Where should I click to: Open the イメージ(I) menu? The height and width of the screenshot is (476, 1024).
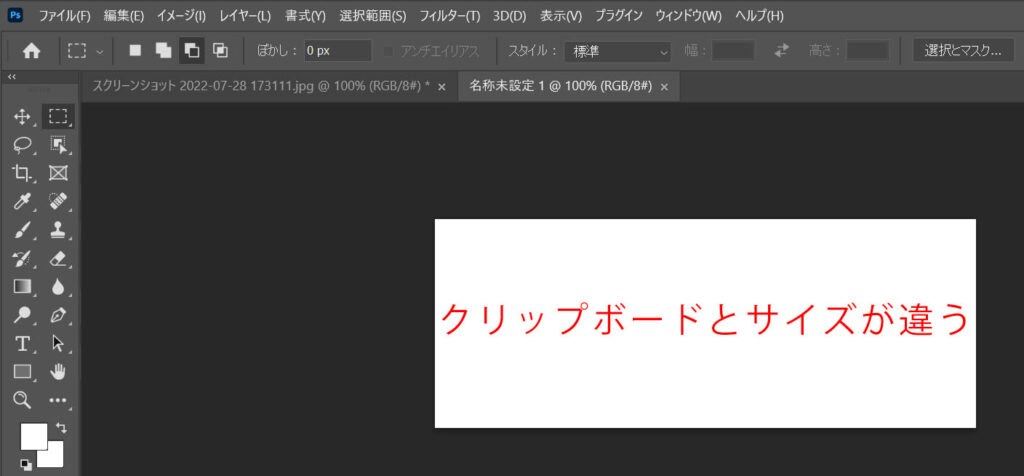pyautogui.click(x=181, y=16)
